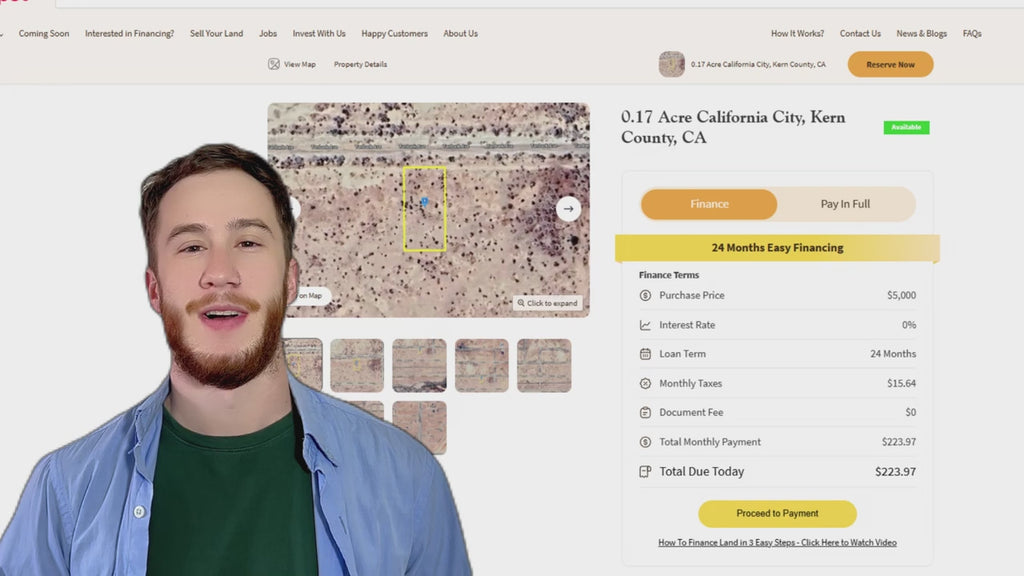Screen dimensions: 1024x576
Task: Select the last thumbnail in the first row
Action: [544, 365]
